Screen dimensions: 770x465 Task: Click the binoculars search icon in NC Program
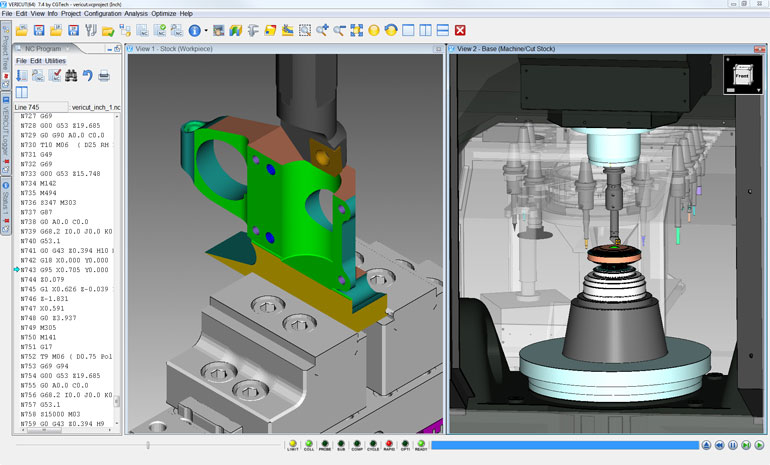tap(71, 75)
